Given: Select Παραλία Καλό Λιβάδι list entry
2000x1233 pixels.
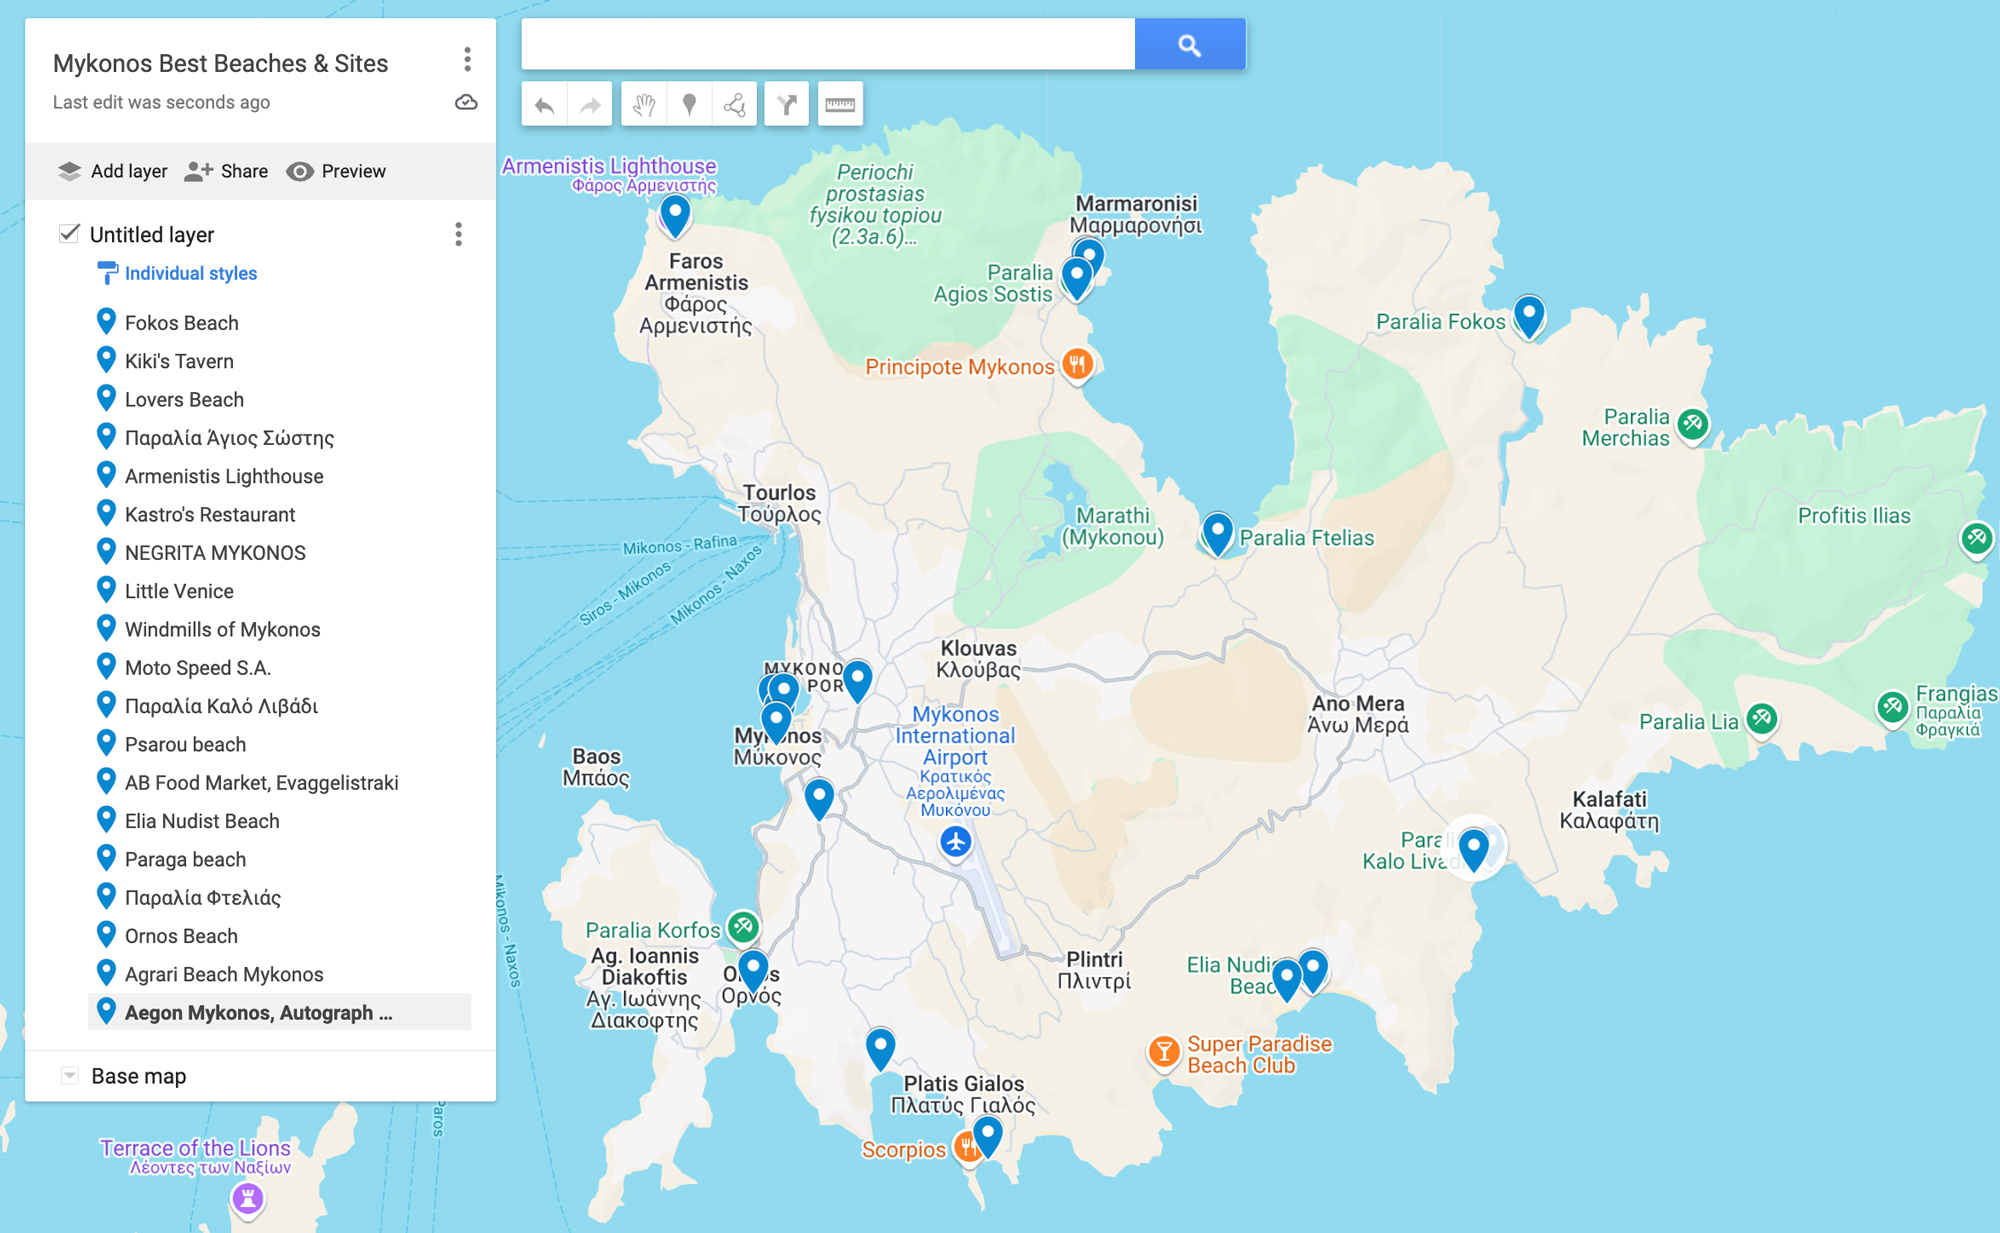Looking at the screenshot, I should (280, 706).
